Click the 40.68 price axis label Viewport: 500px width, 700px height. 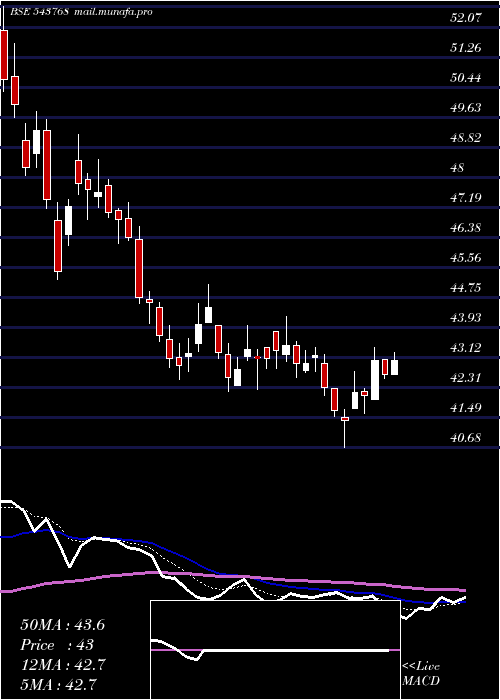click(x=466, y=438)
